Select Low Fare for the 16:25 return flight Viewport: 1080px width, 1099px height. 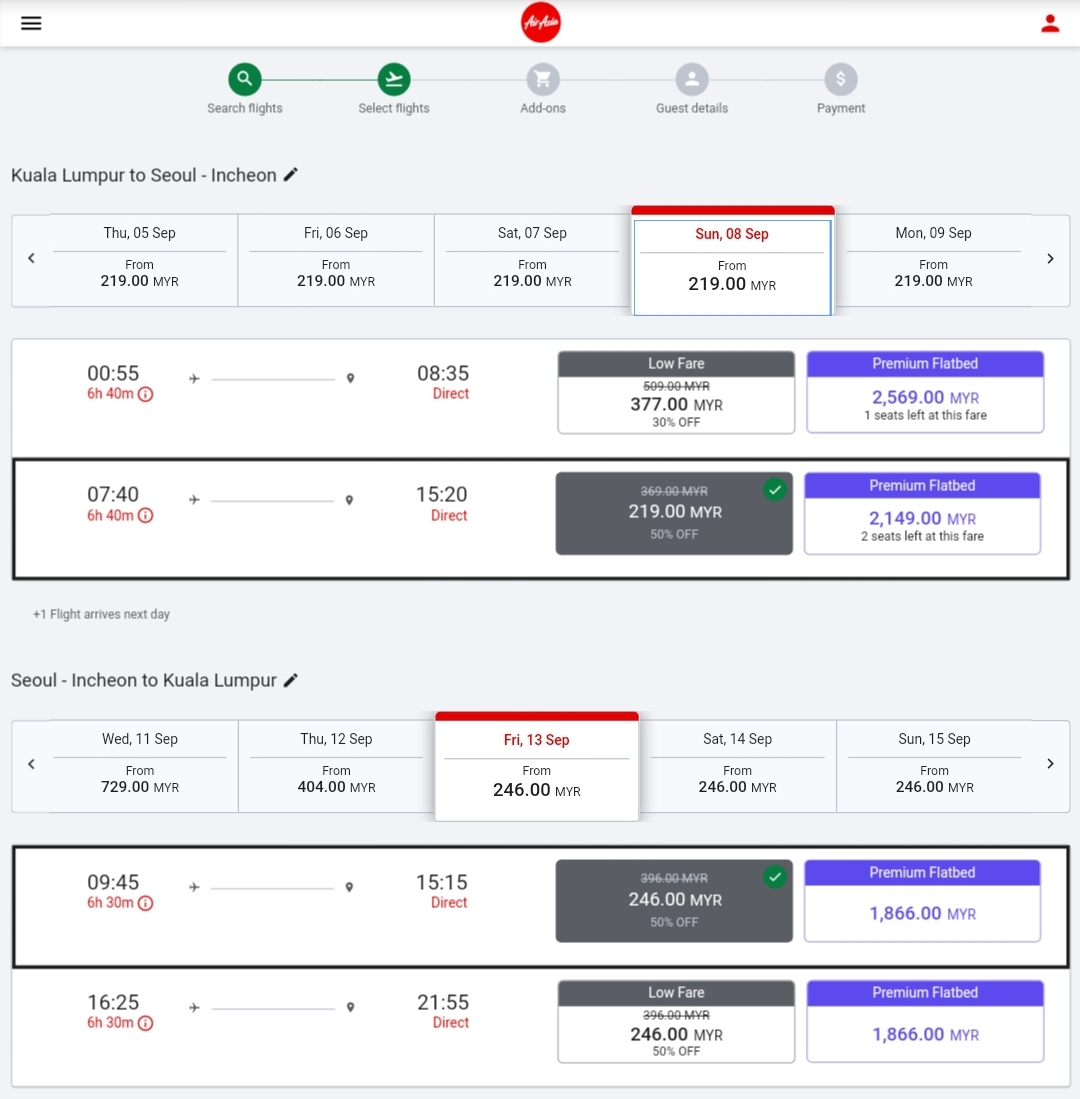676,1034
